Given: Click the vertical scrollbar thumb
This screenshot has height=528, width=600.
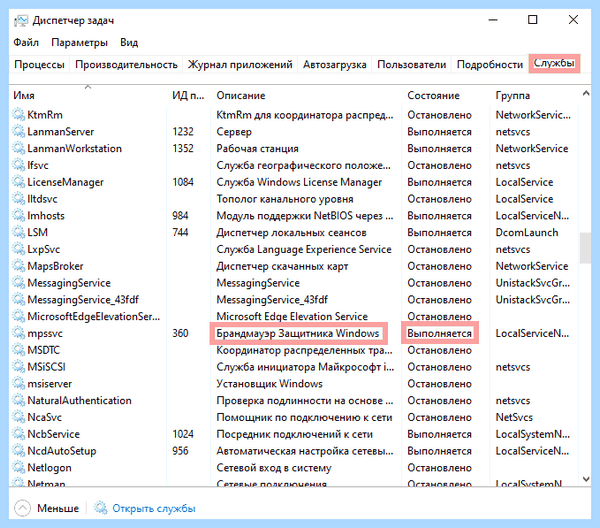Looking at the screenshot, I should [585, 248].
